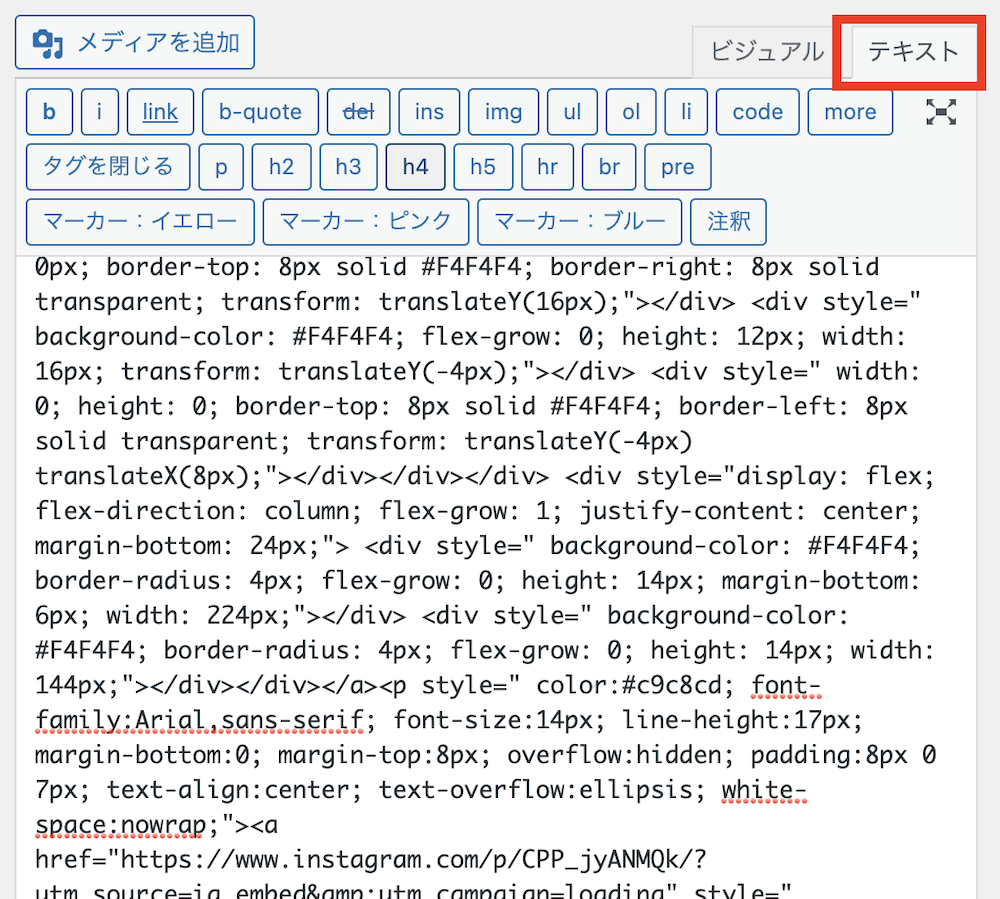Insert a blockquote with b-quote
The width and height of the screenshot is (1000, 899).
point(260,112)
